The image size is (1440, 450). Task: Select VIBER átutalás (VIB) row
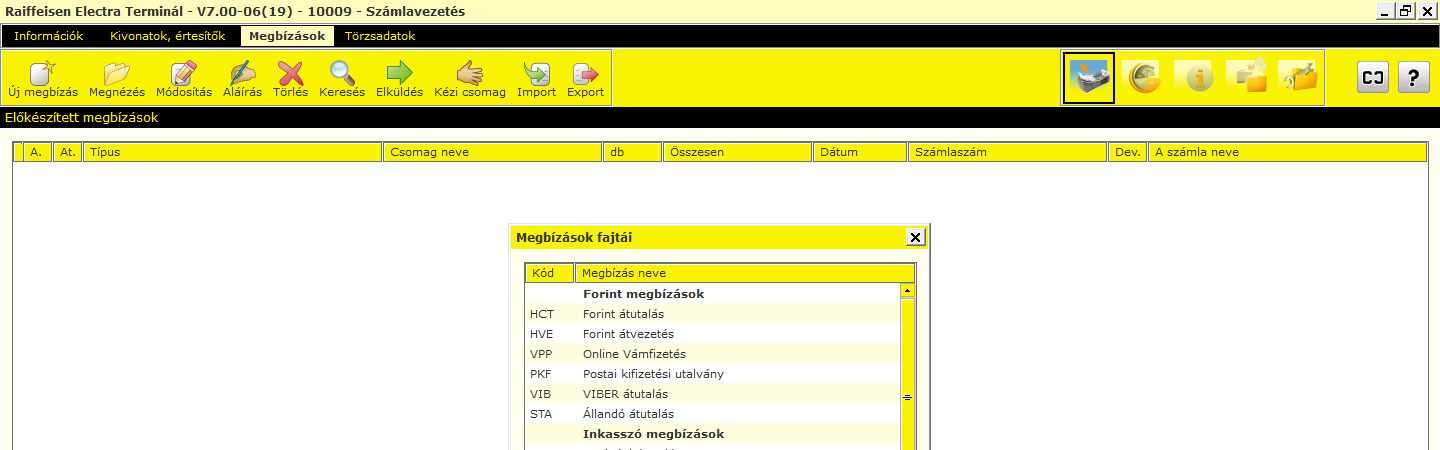click(x=712, y=394)
